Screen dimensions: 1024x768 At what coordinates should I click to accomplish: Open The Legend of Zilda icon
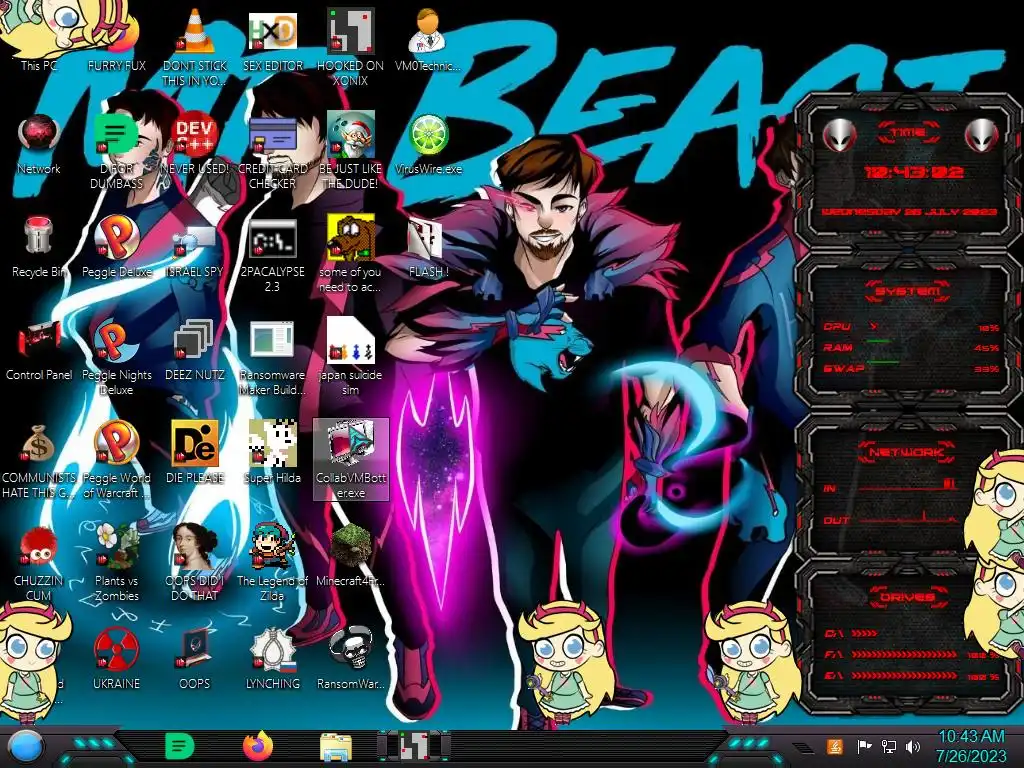click(x=273, y=563)
